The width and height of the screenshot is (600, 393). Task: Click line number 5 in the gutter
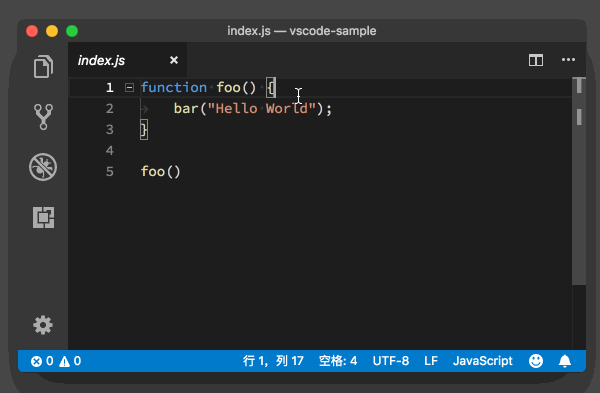point(110,171)
